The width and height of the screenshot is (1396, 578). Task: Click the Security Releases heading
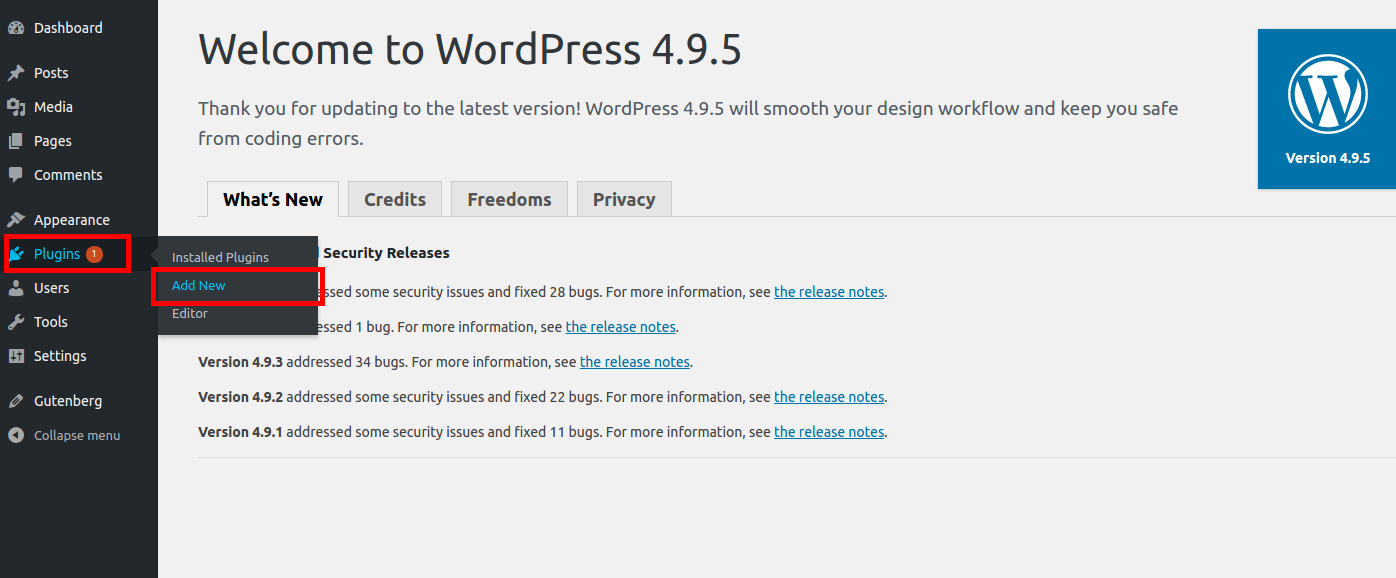[386, 253]
